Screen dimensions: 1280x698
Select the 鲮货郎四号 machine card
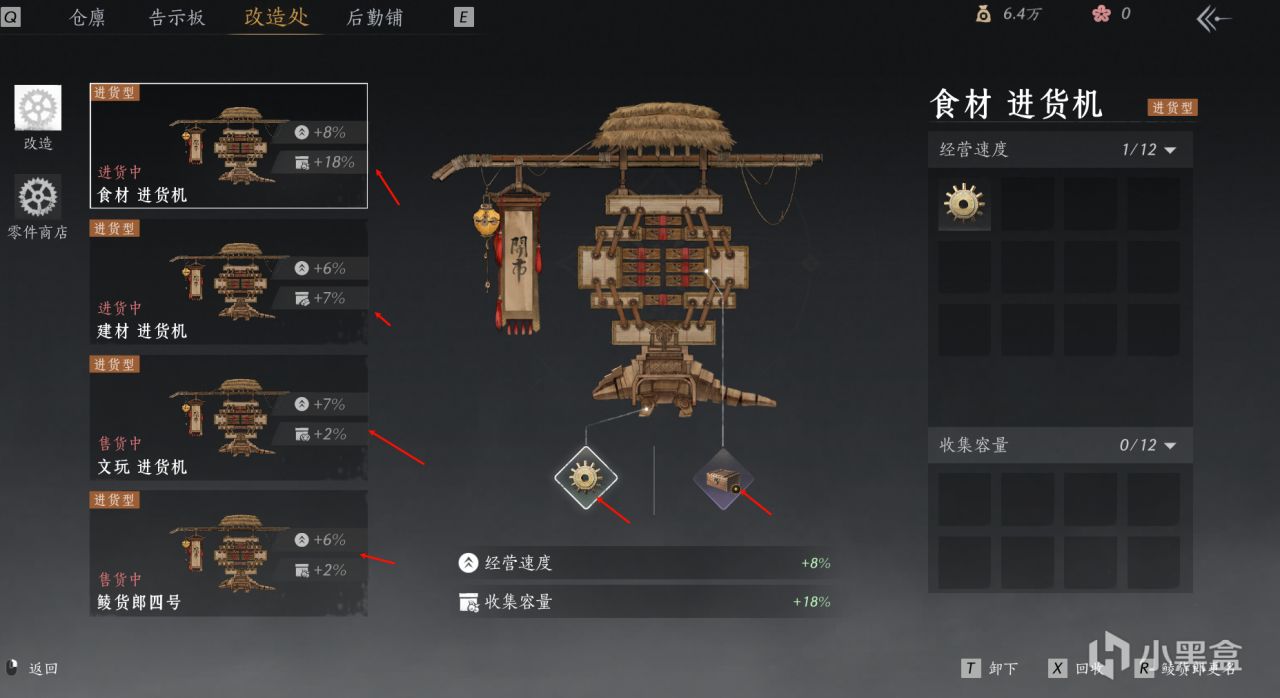(x=229, y=553)
